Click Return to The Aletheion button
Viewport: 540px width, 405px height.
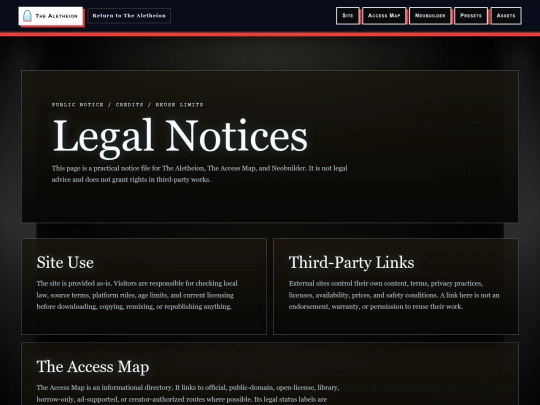click(x=129, y=16)
